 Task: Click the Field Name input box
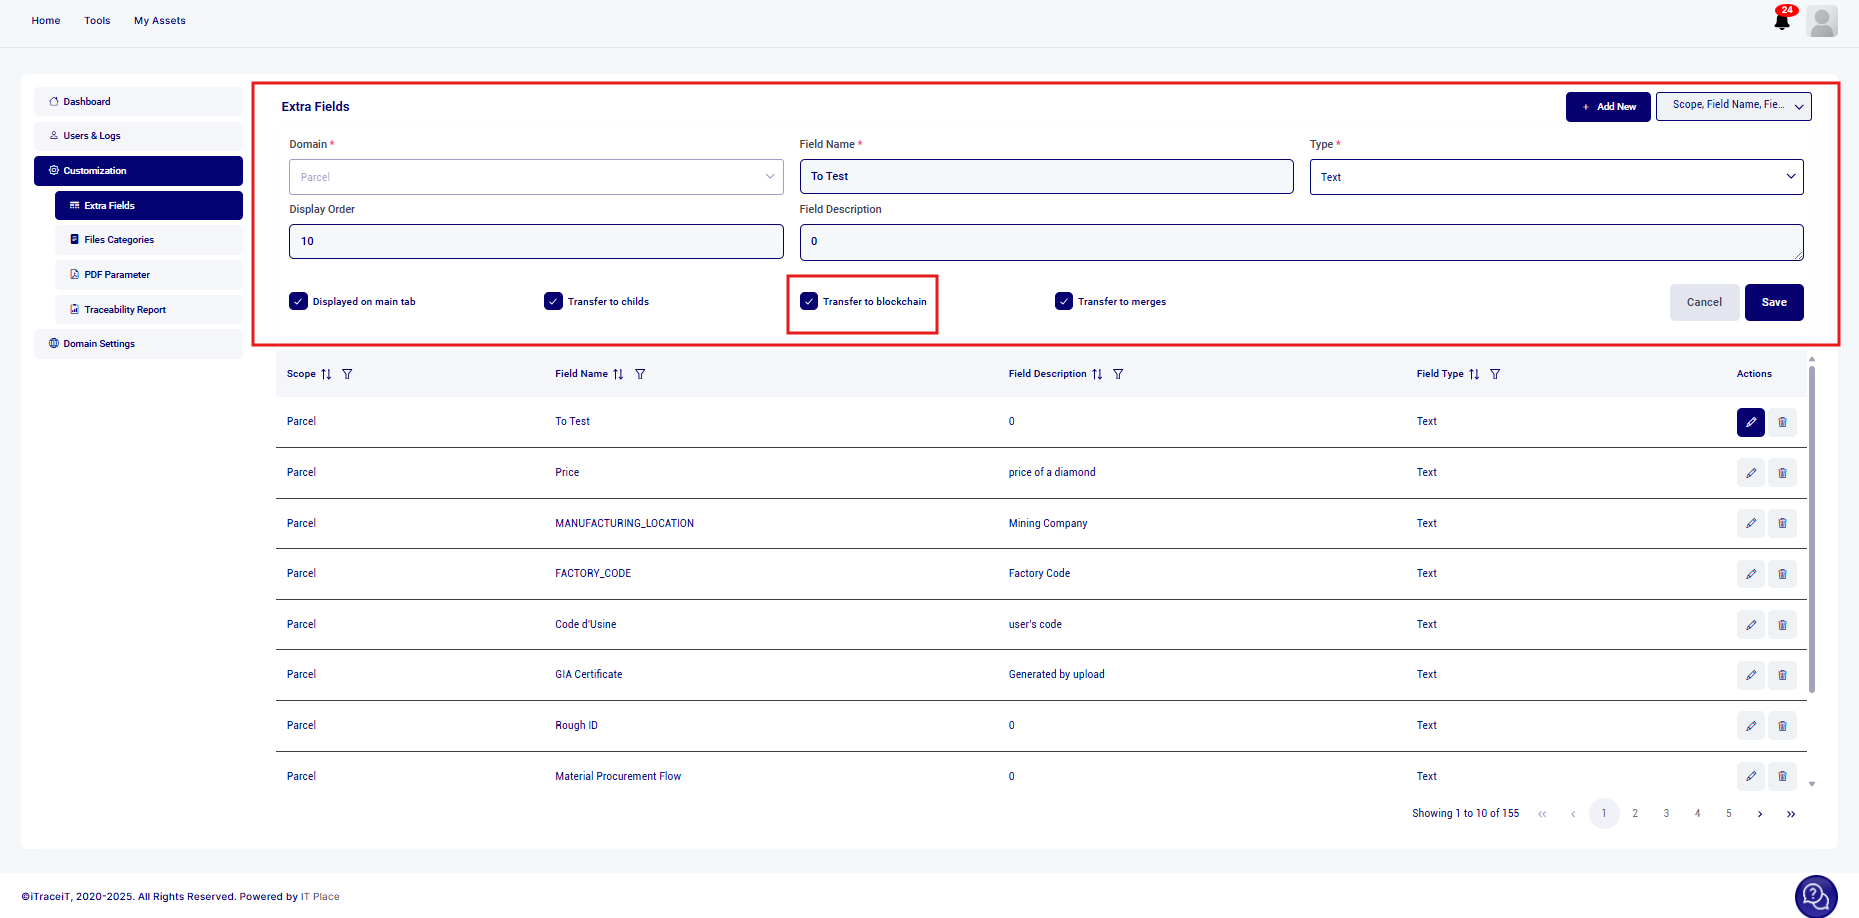(1046, 177)
